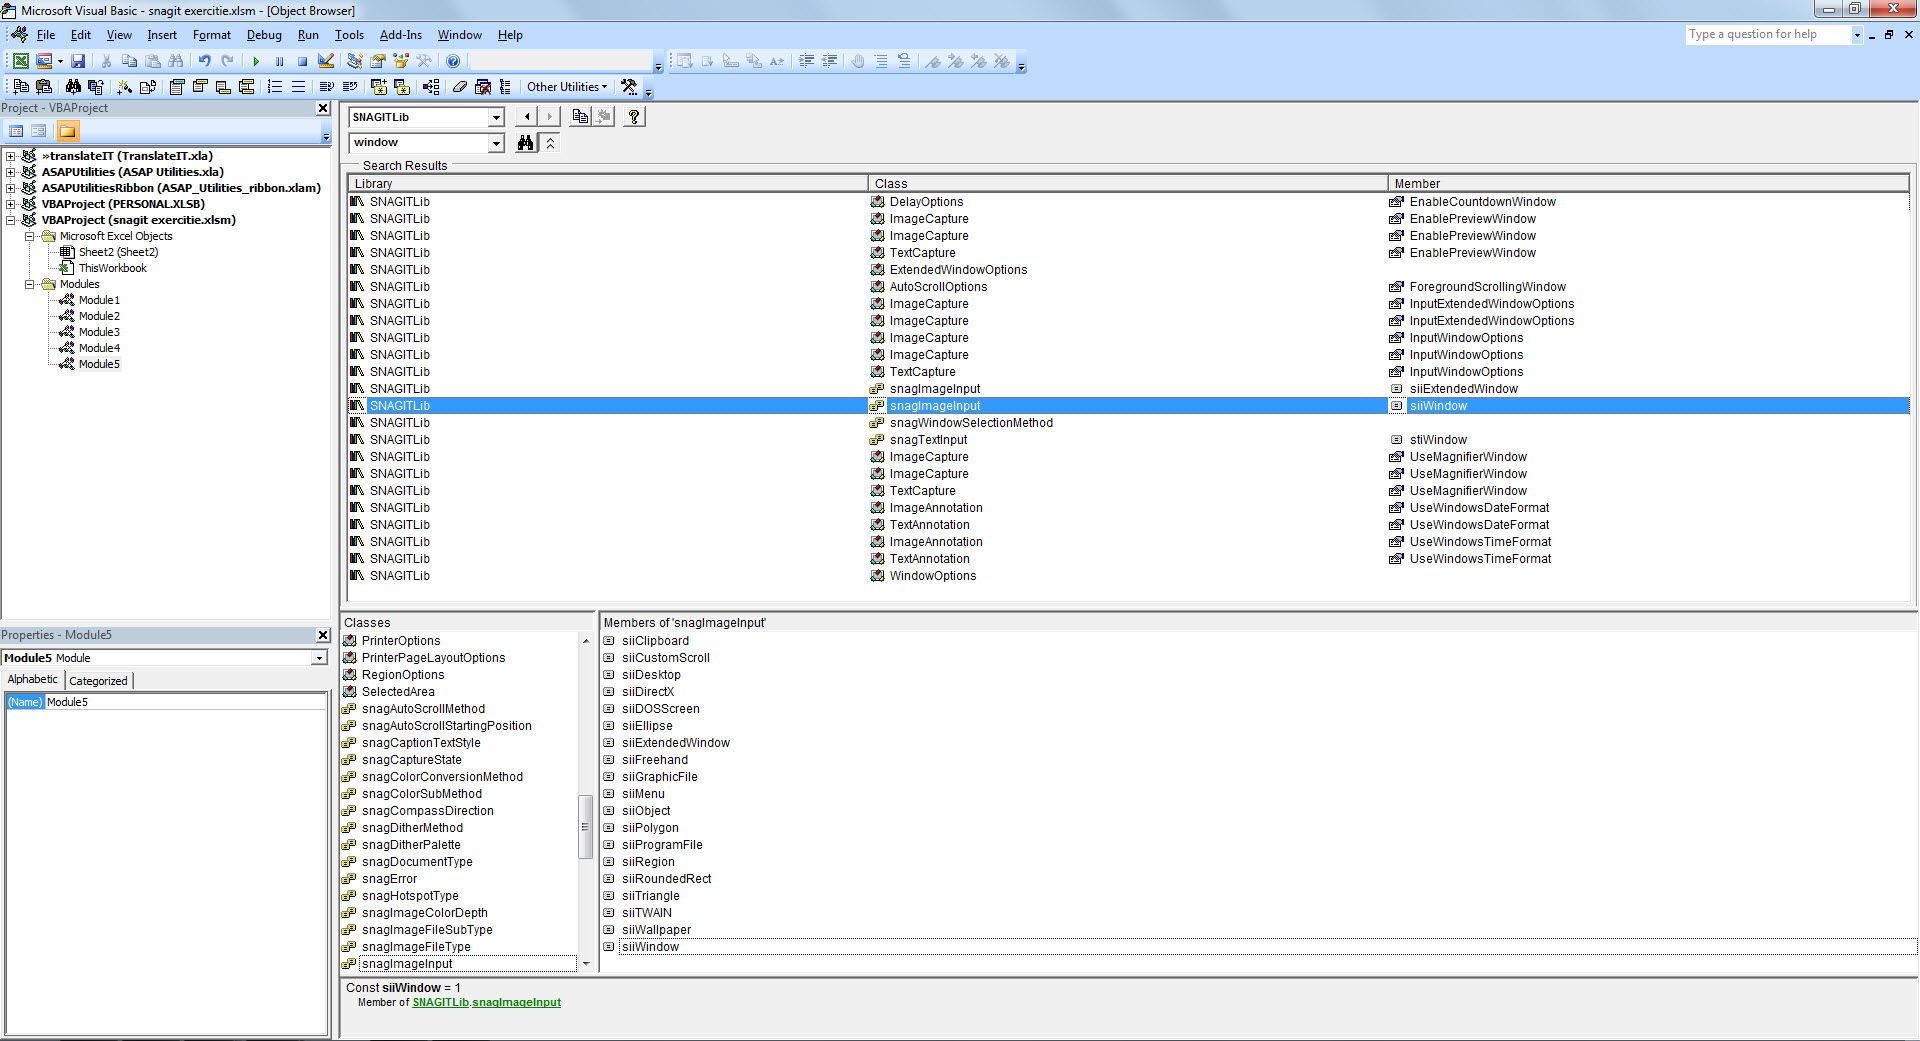Select ThisWorkbook in the project tree
This screenshot has height=1041, width=1920.
pos(112,268)
